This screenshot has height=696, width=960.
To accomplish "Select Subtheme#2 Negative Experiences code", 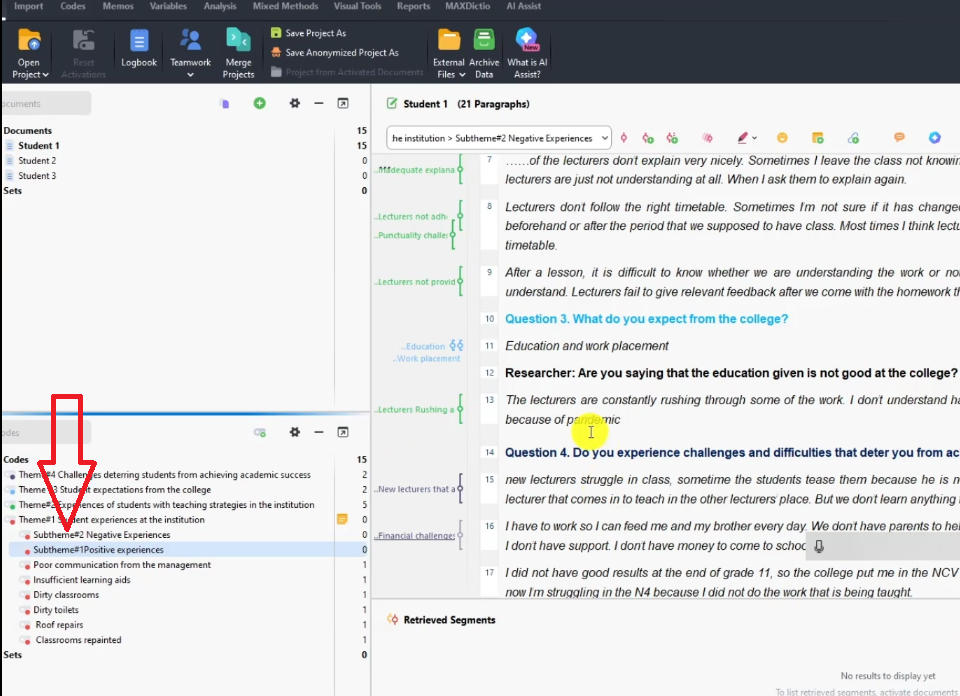I will click(102, 534).
